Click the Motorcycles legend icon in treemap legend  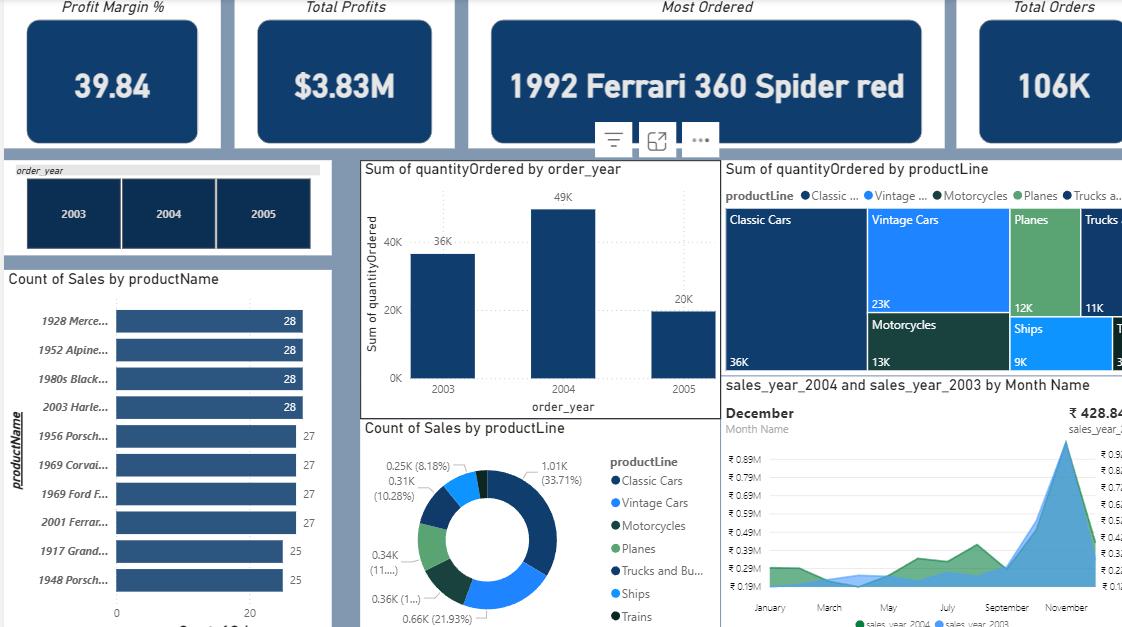pos(936,196)
